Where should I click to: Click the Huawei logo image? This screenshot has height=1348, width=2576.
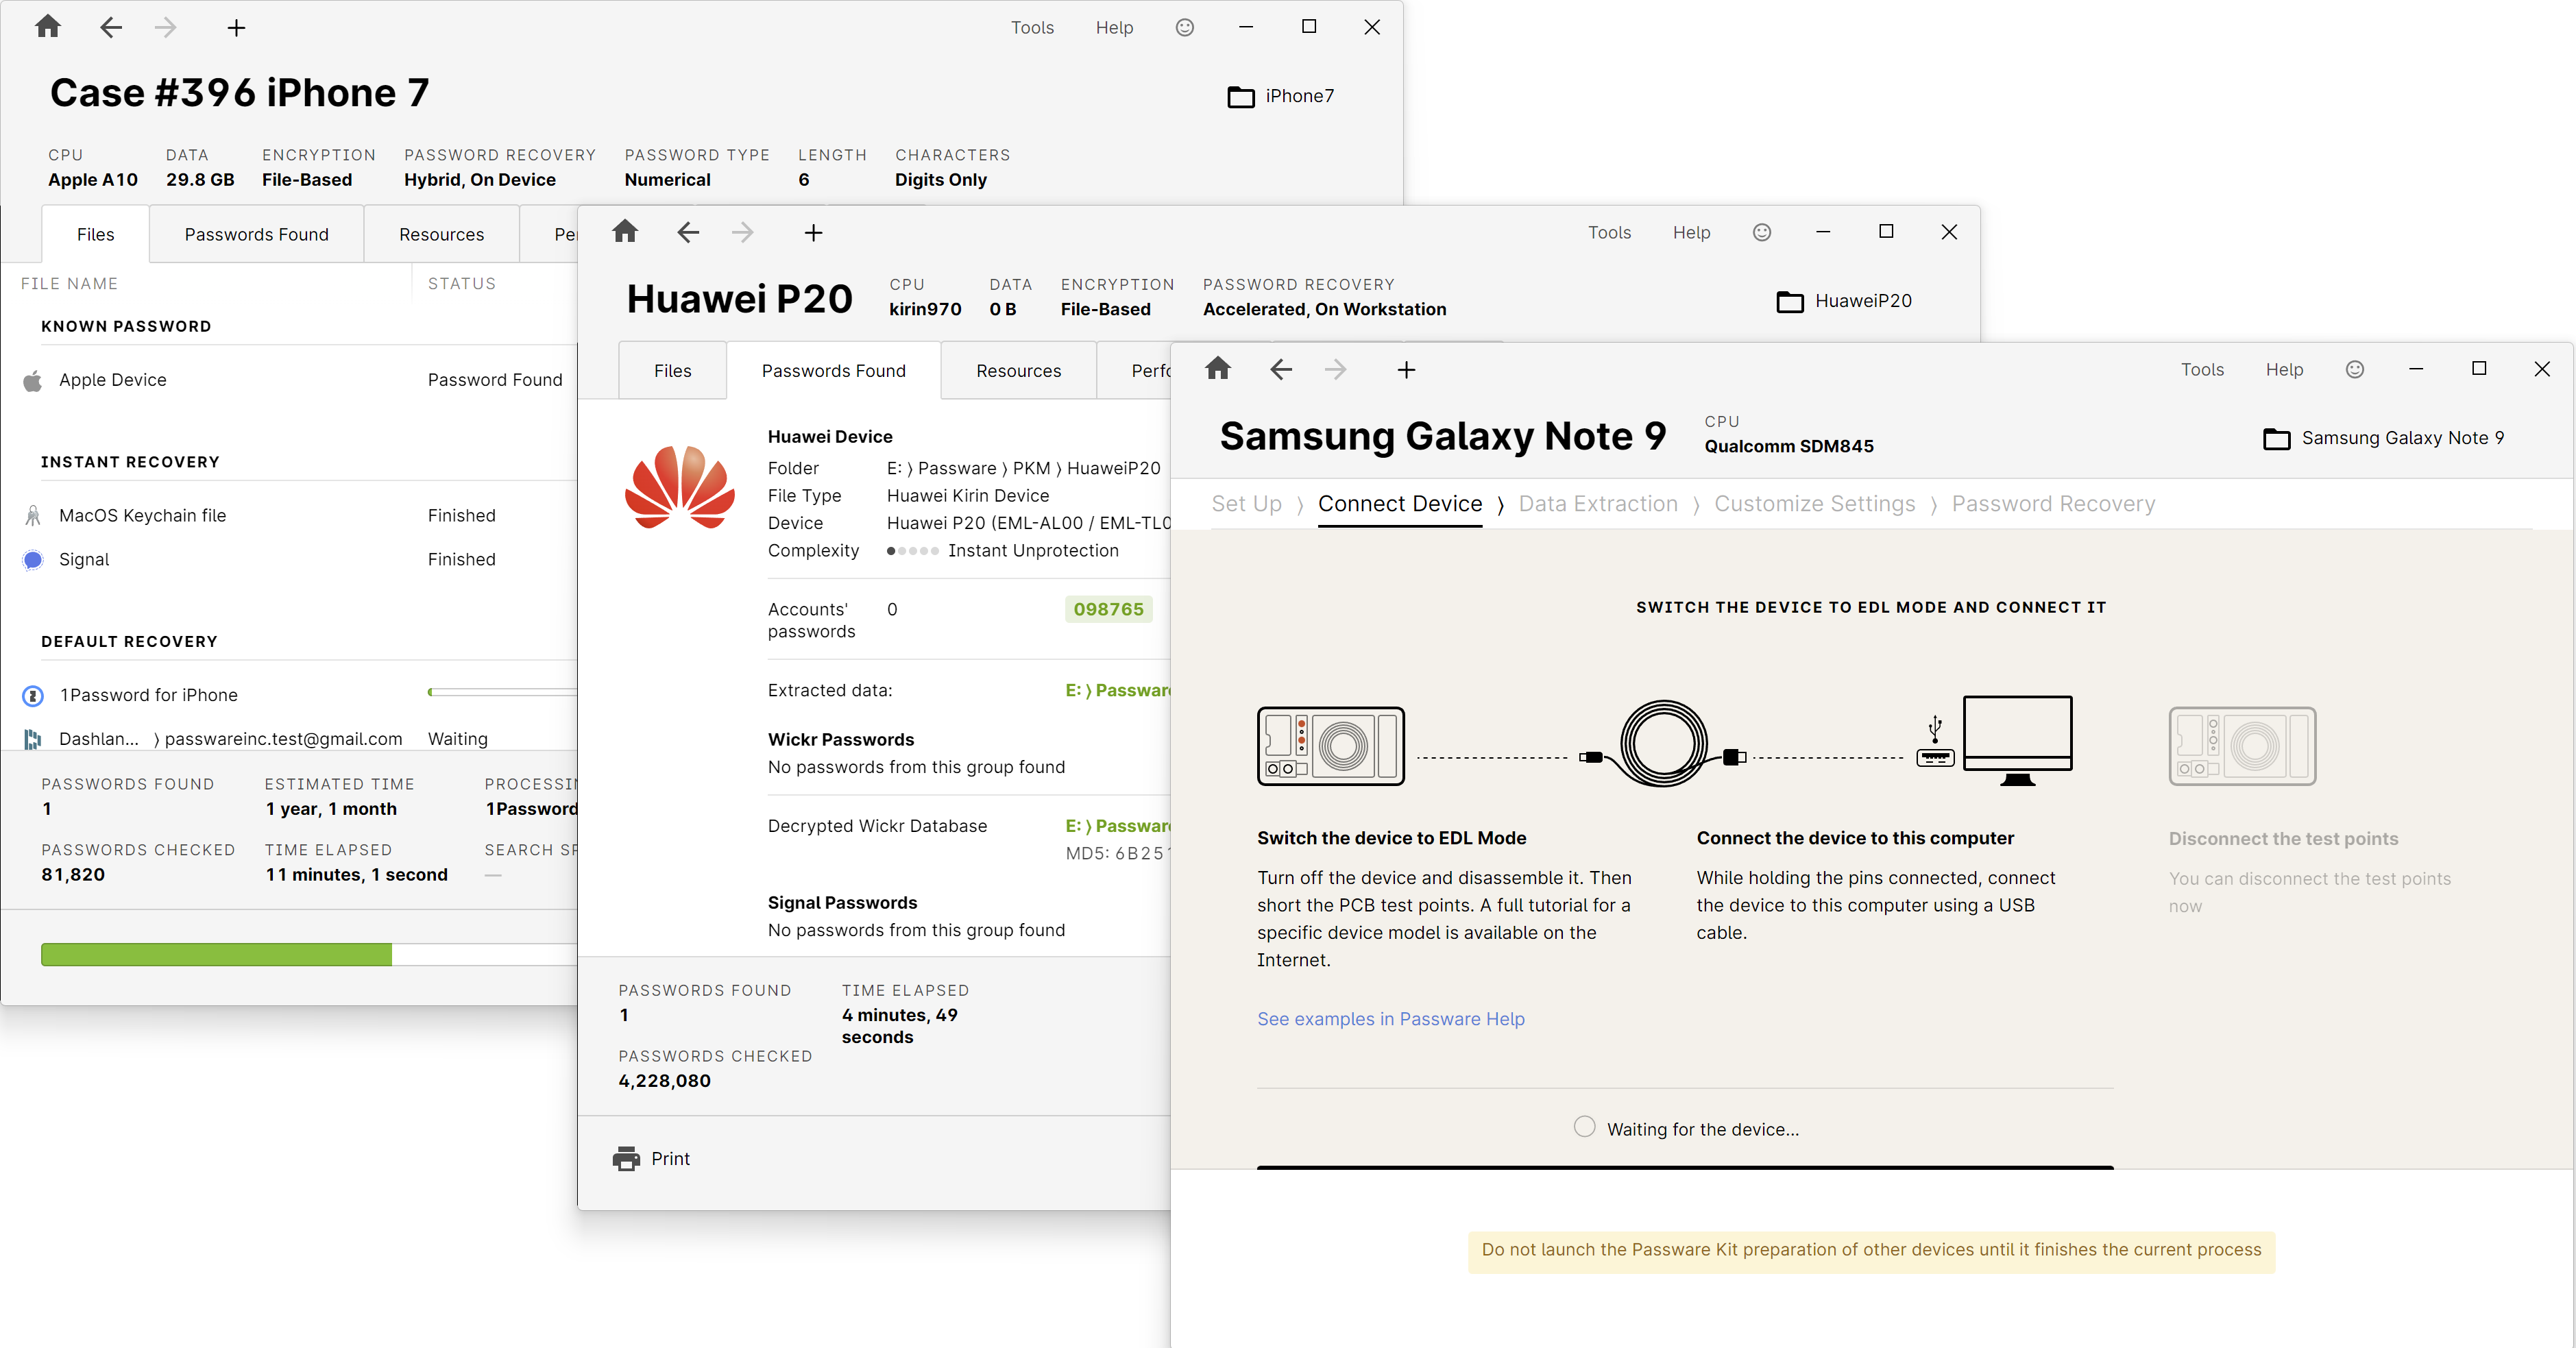(x=680, y=487)
